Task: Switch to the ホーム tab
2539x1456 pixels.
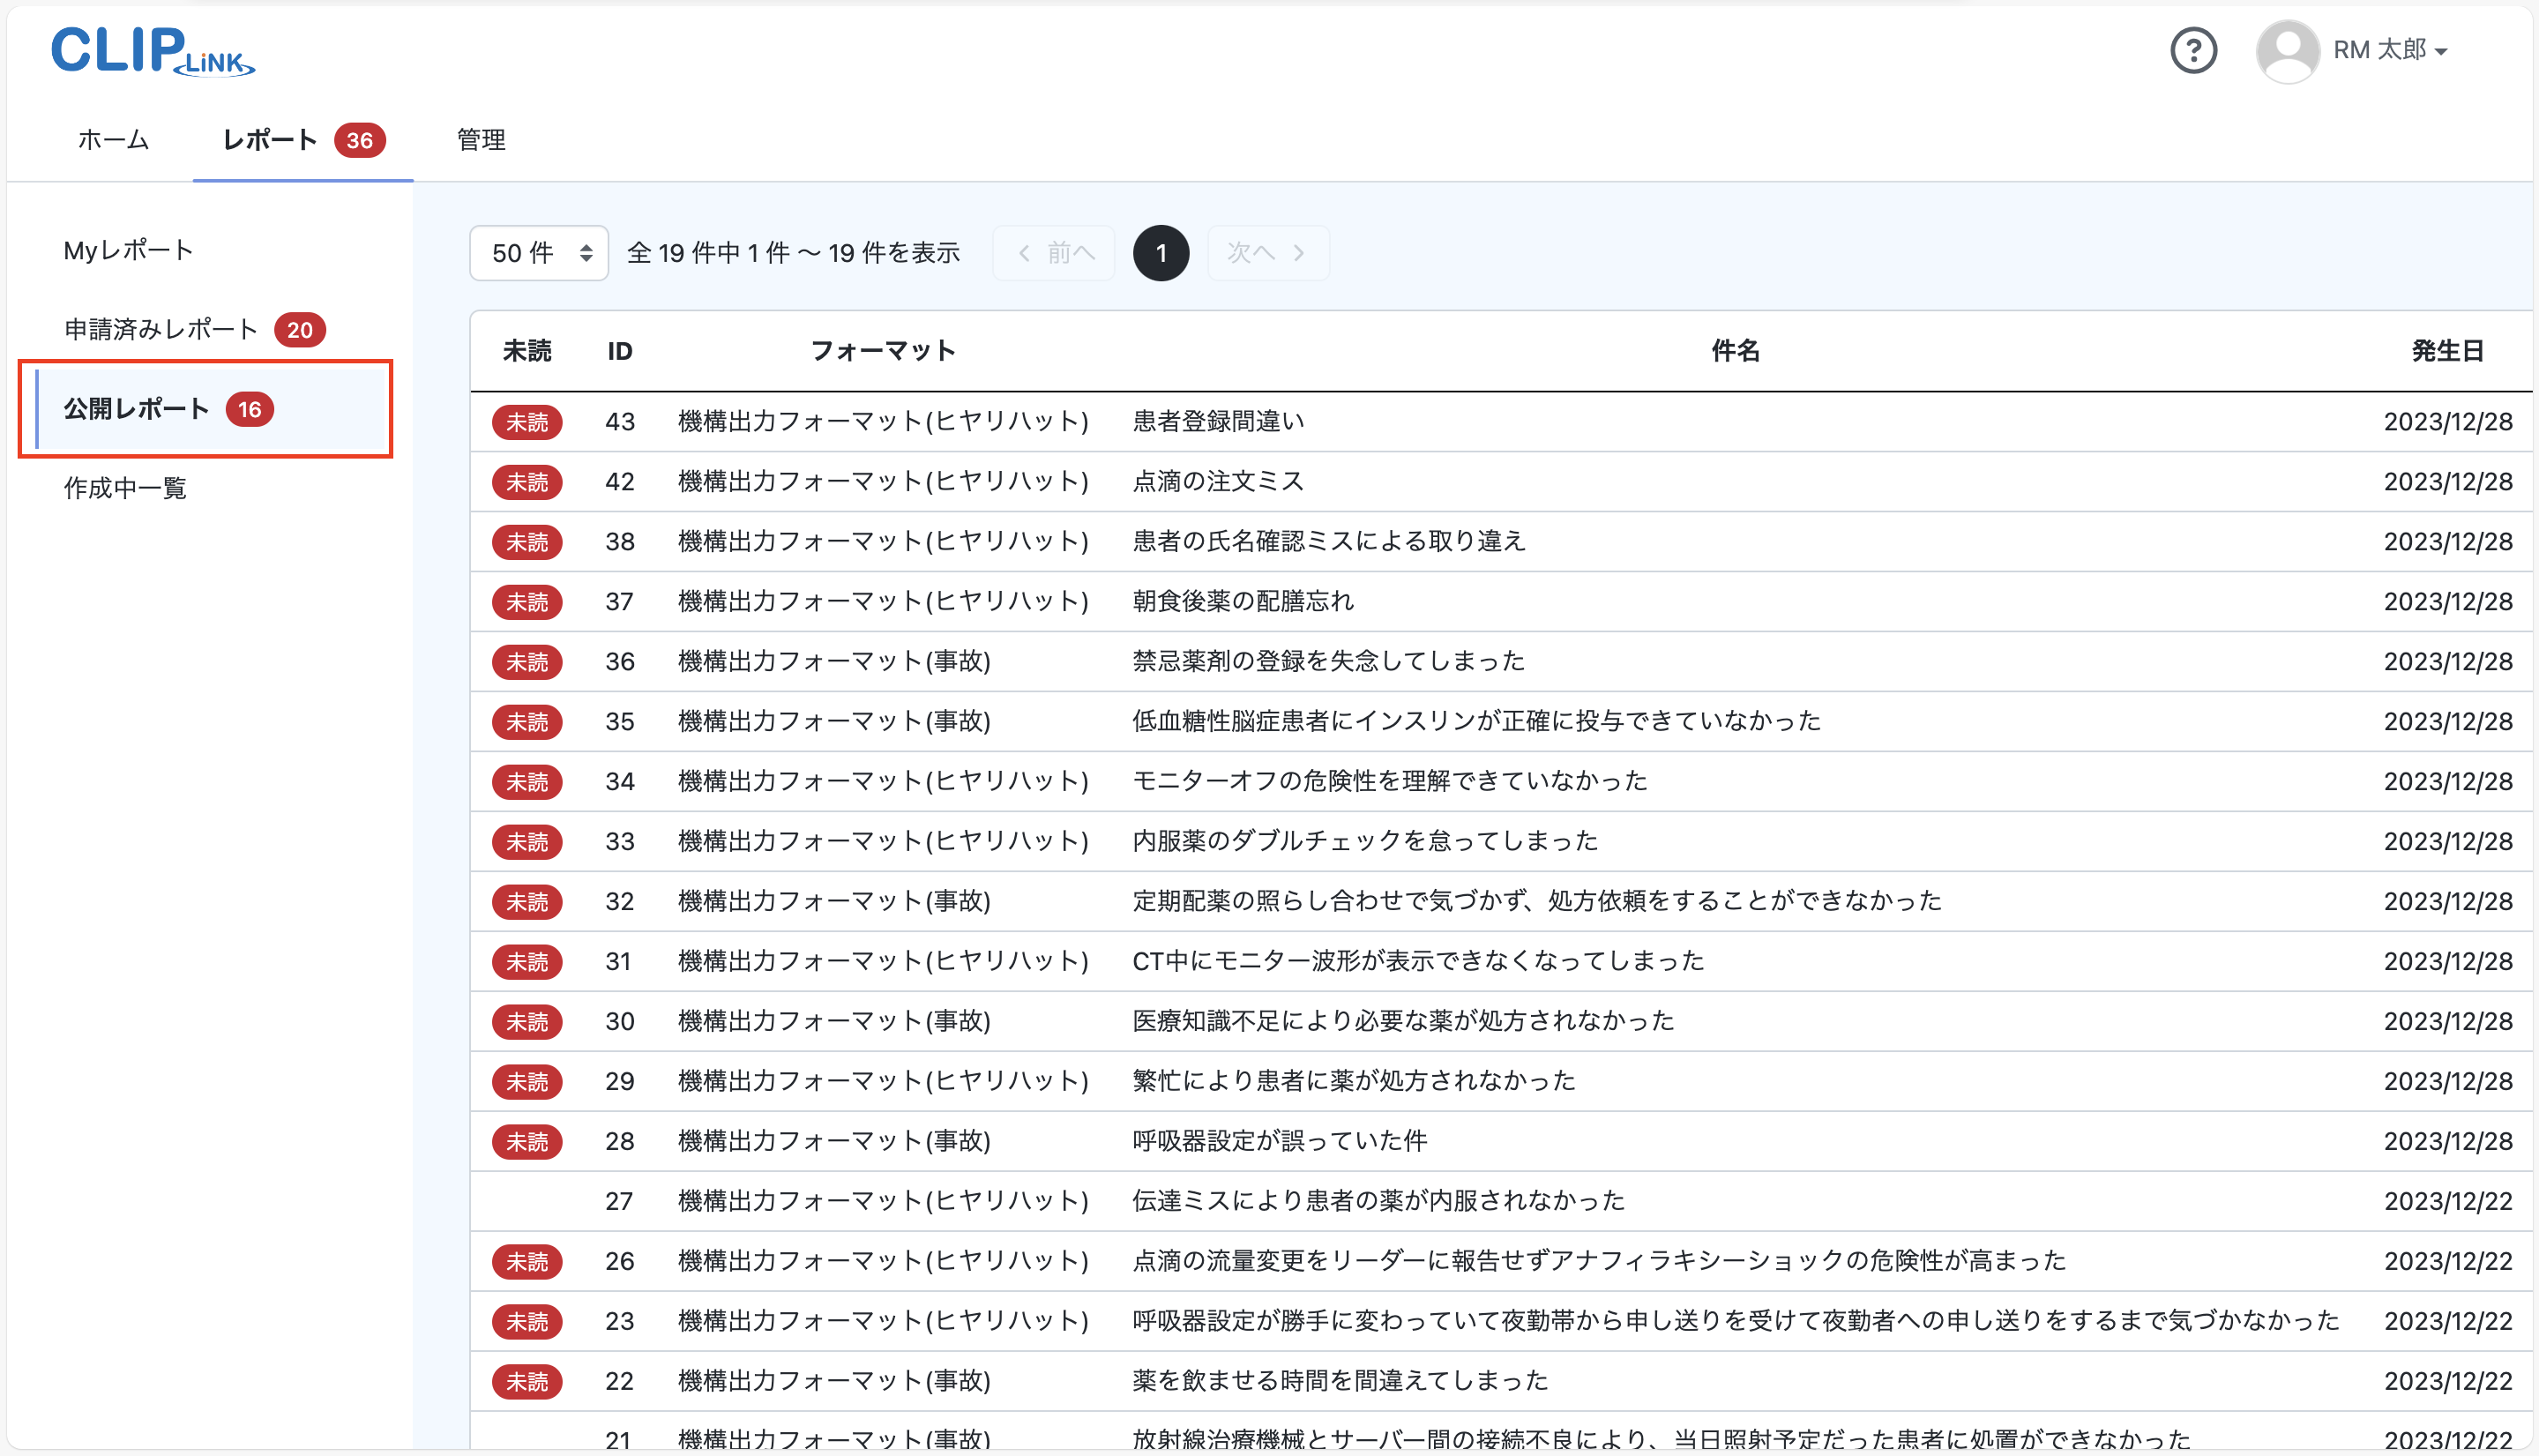Action: [113, 140]
